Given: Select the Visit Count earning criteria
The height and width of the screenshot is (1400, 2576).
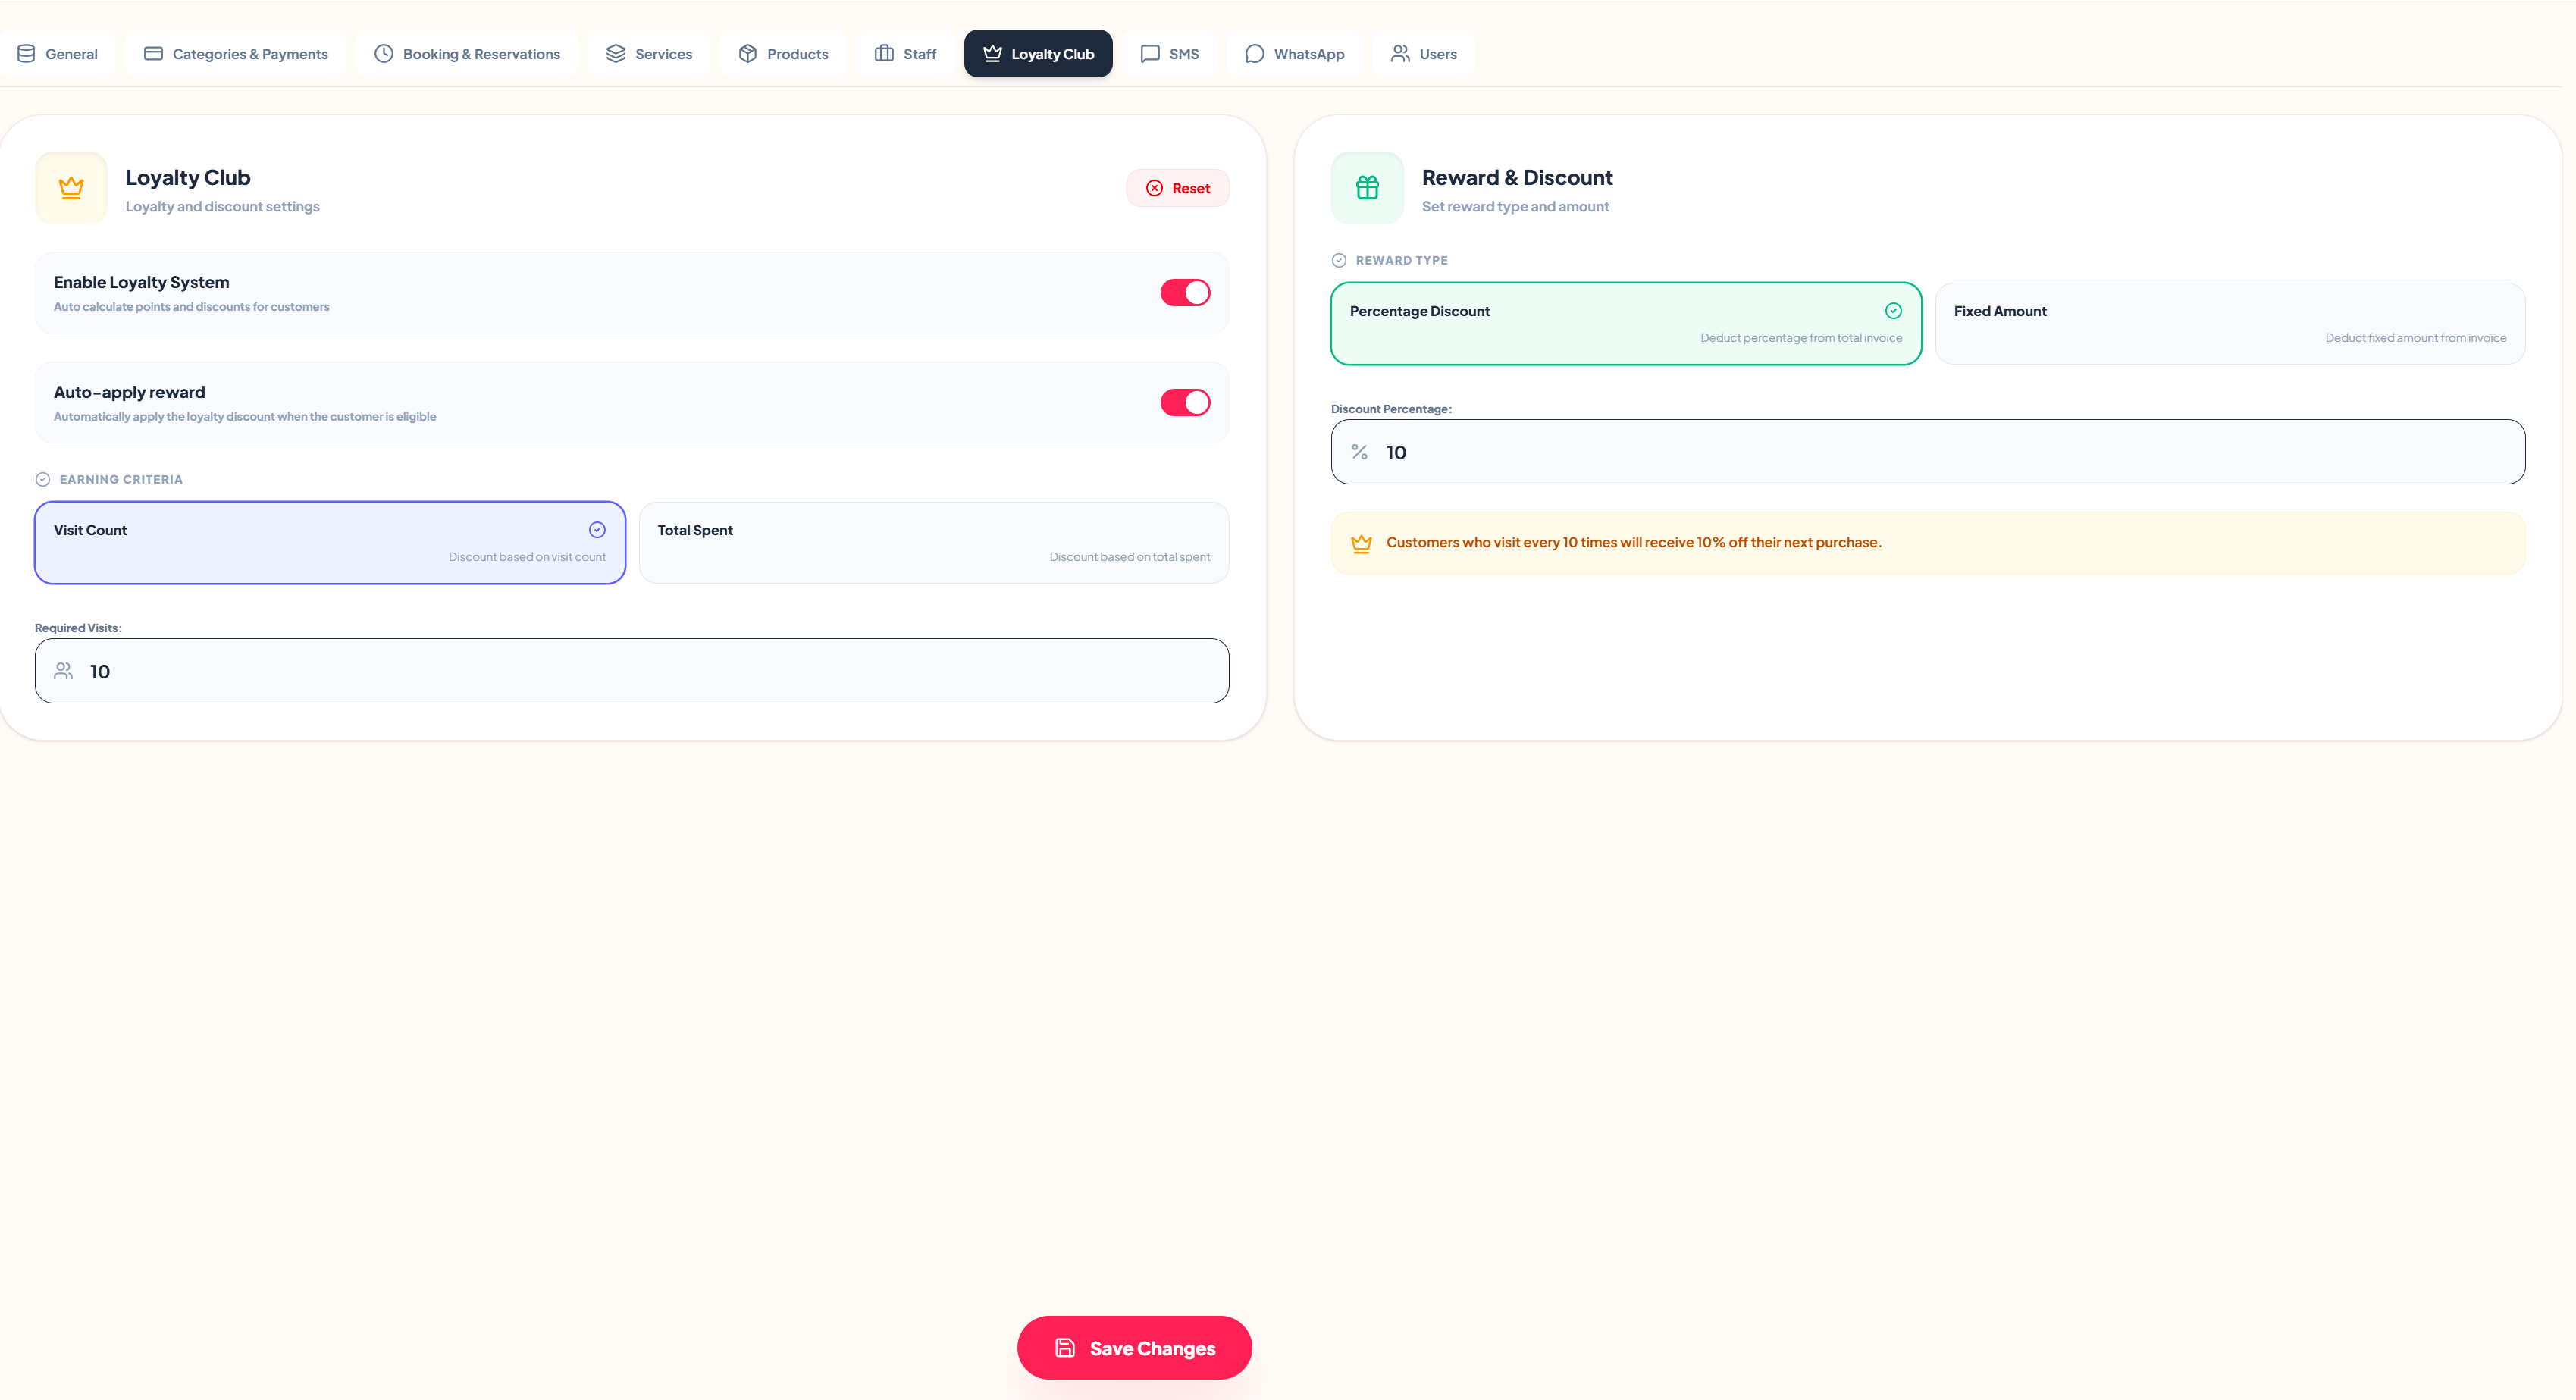Looking at the screenshot, I should click(x=330, y=543).
